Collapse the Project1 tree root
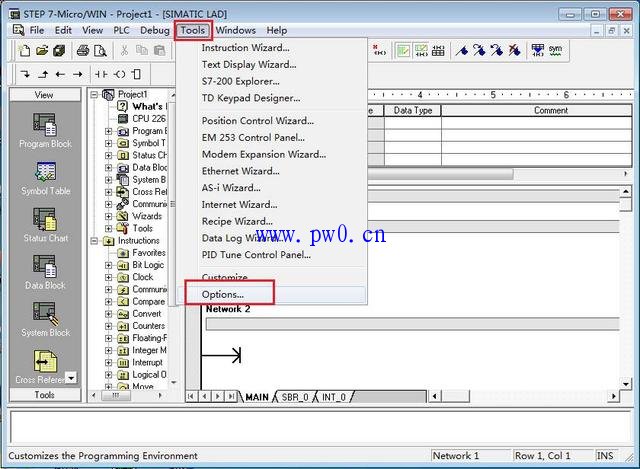This screenshot has width=640, height=469. pyautogui.click(x=96, y=94)
